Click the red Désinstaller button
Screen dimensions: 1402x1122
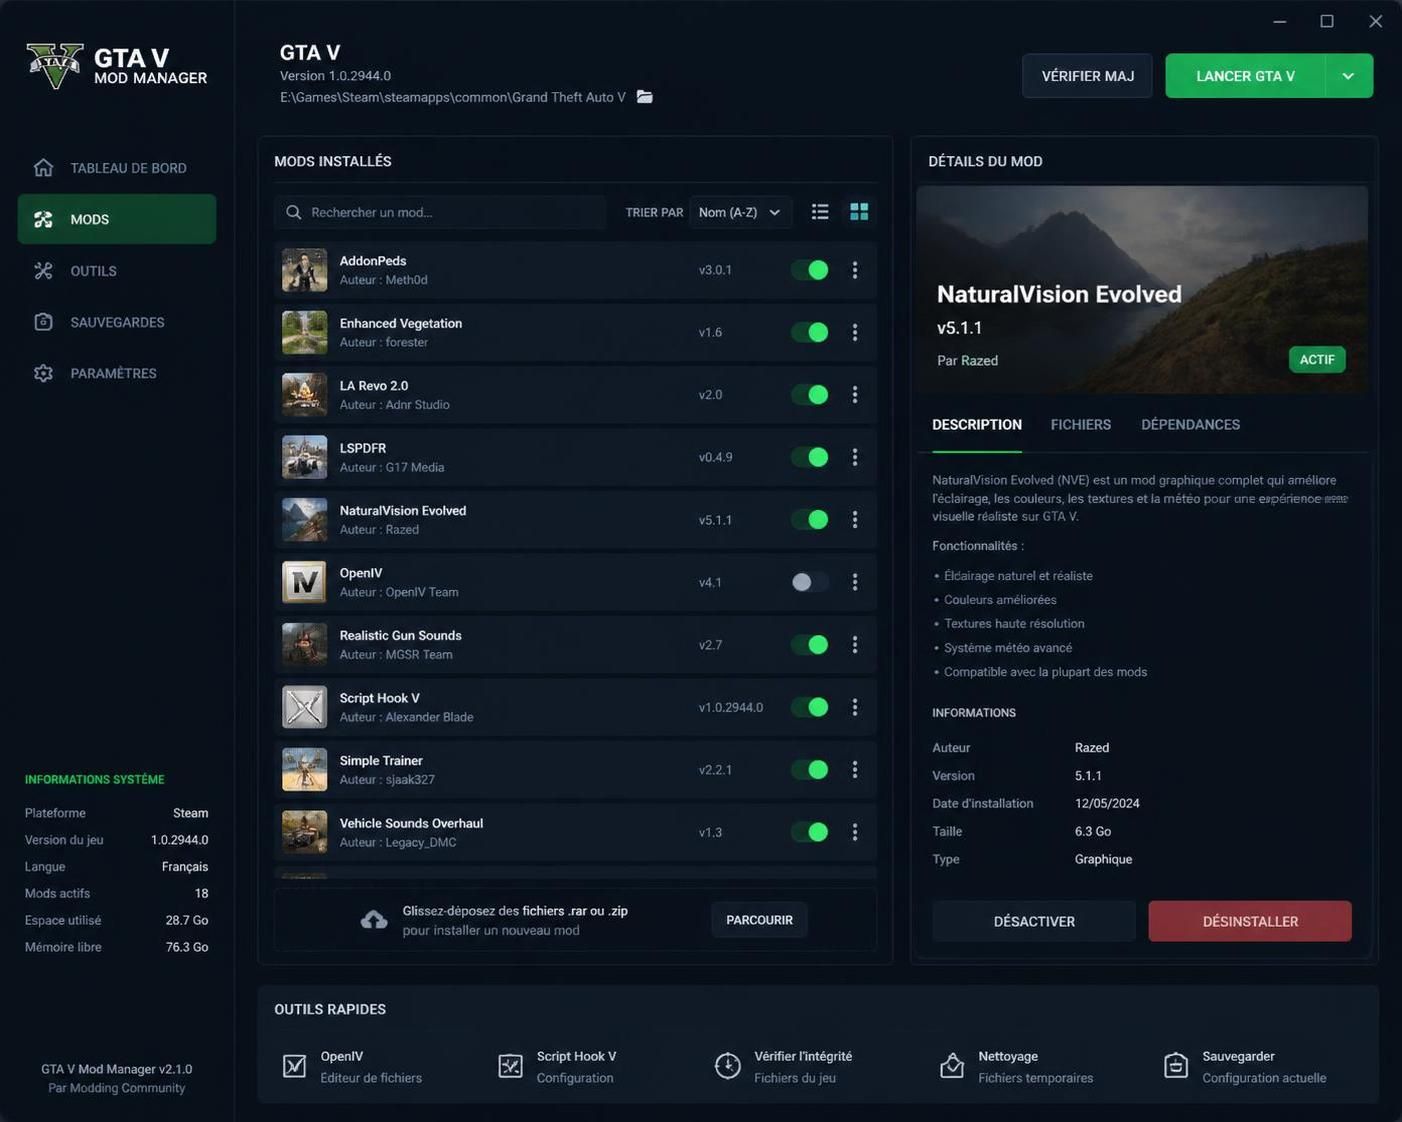(x=1250, y=921)
